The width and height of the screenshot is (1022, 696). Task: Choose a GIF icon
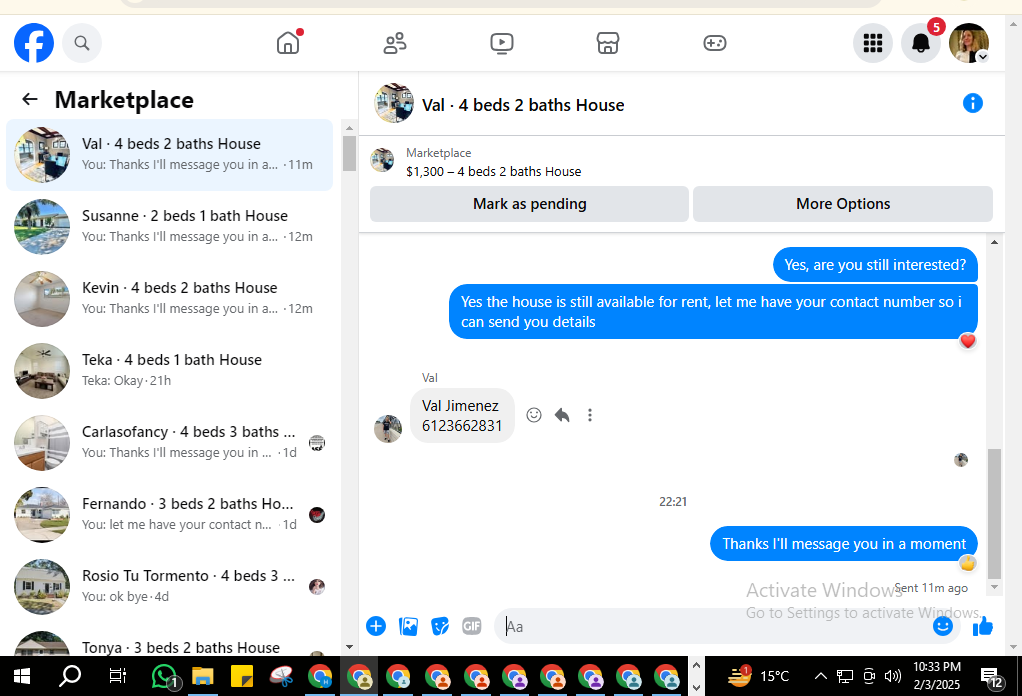[x=471, y=626]
